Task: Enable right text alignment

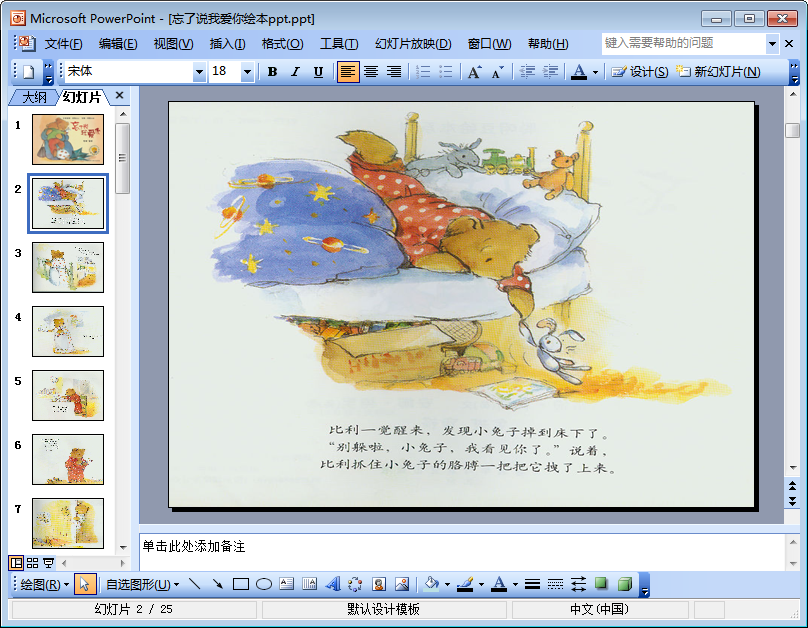Action: coord(394,72)
